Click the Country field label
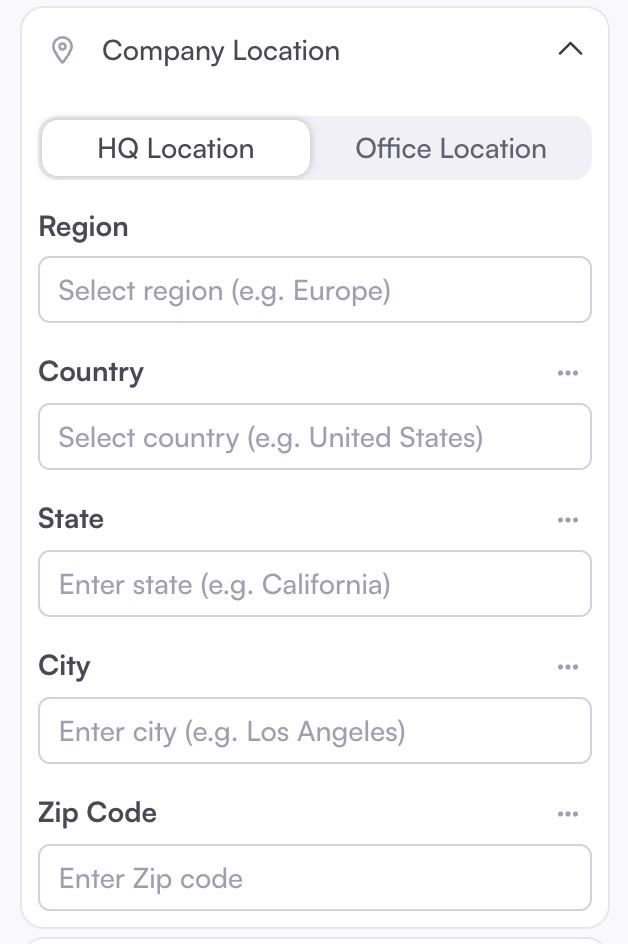628x944 pixels. point(91,372)
